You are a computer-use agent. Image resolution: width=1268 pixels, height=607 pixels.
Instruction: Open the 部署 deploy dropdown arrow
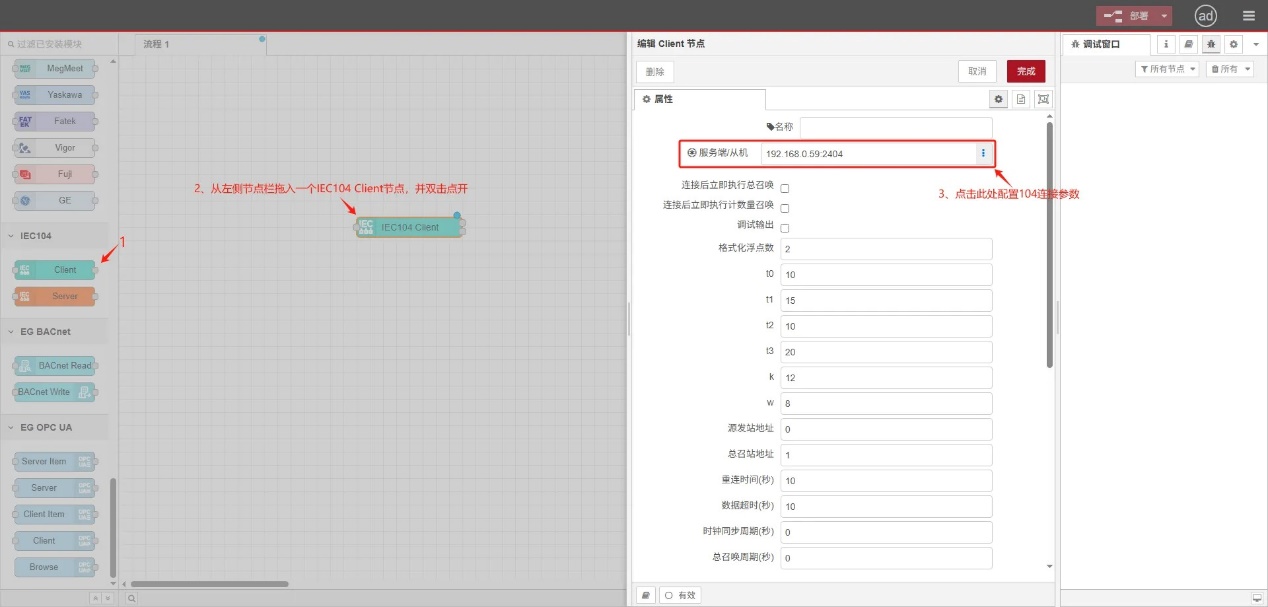(1163, 16)
